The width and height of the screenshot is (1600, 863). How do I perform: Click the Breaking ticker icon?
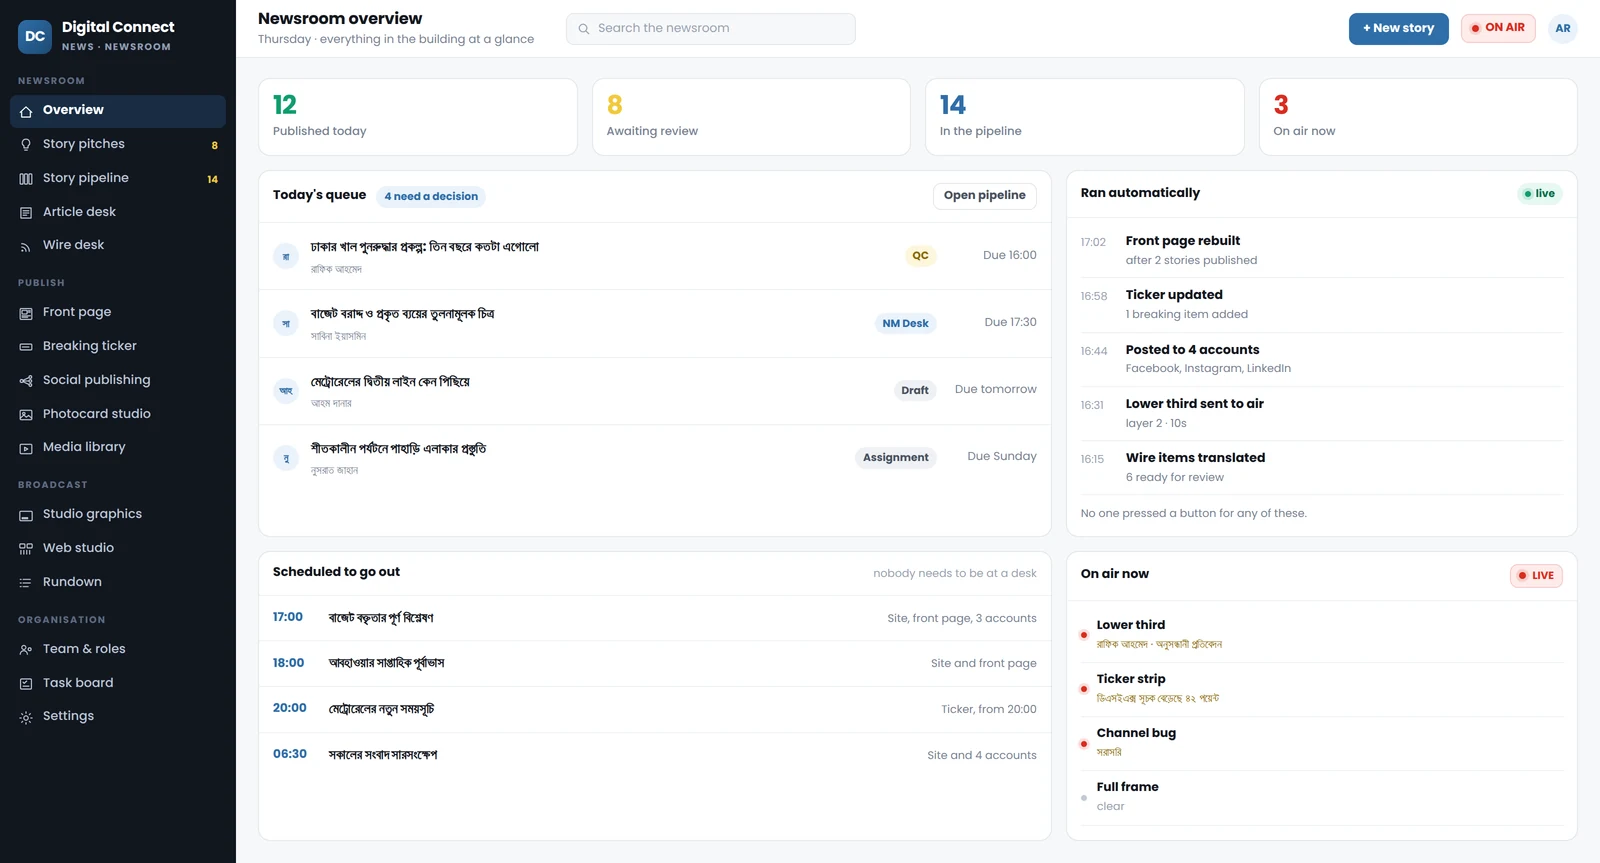tap(26, 347)
